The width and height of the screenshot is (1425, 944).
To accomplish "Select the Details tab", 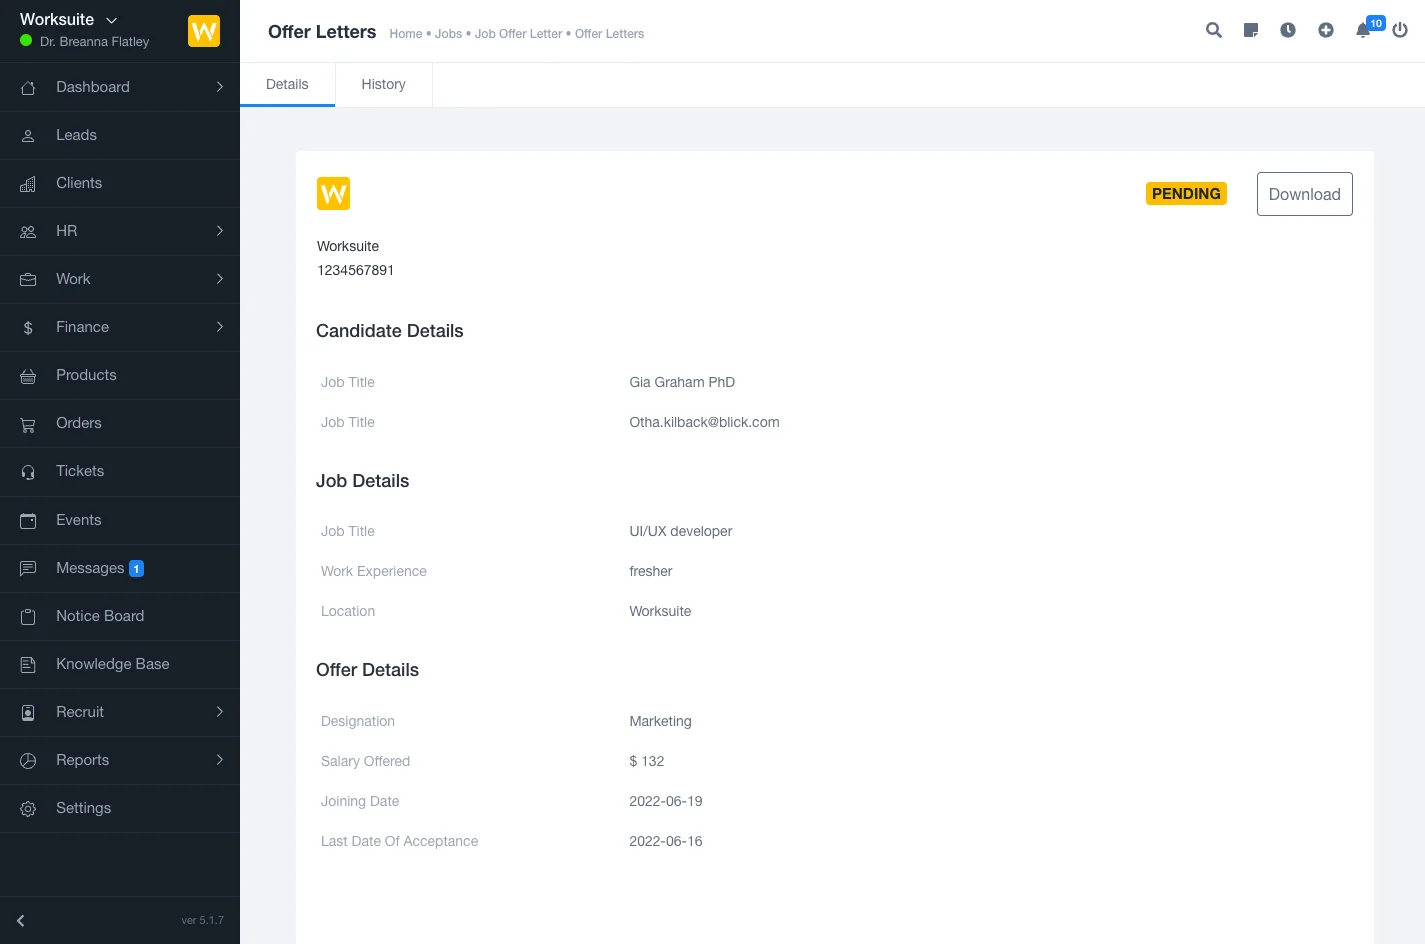I will click(287, 85).
